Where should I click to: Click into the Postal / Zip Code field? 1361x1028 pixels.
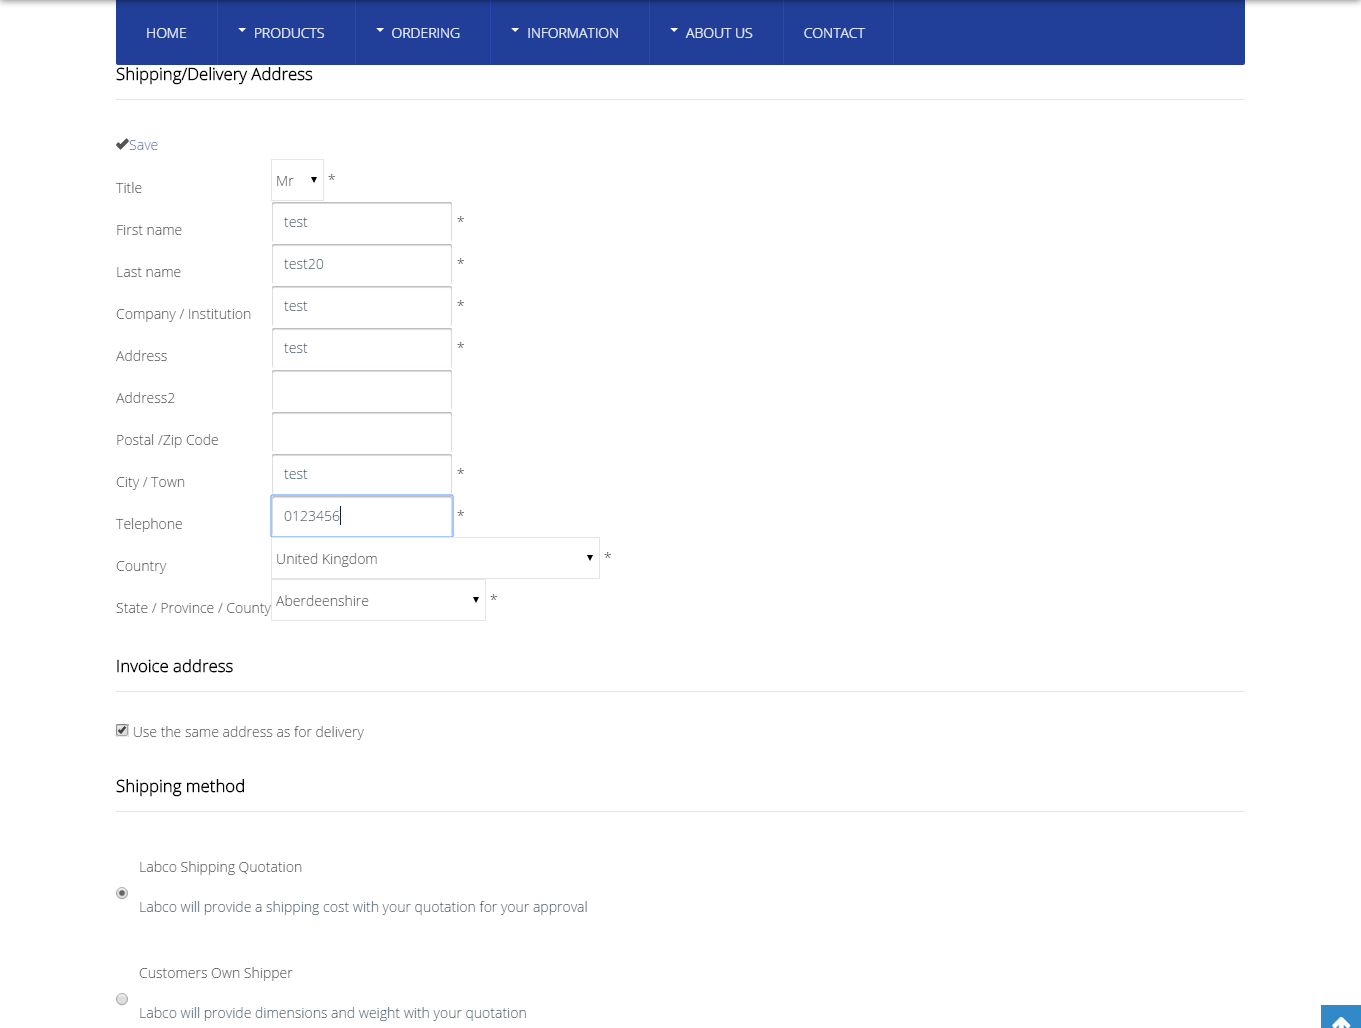tap(362, 433)
